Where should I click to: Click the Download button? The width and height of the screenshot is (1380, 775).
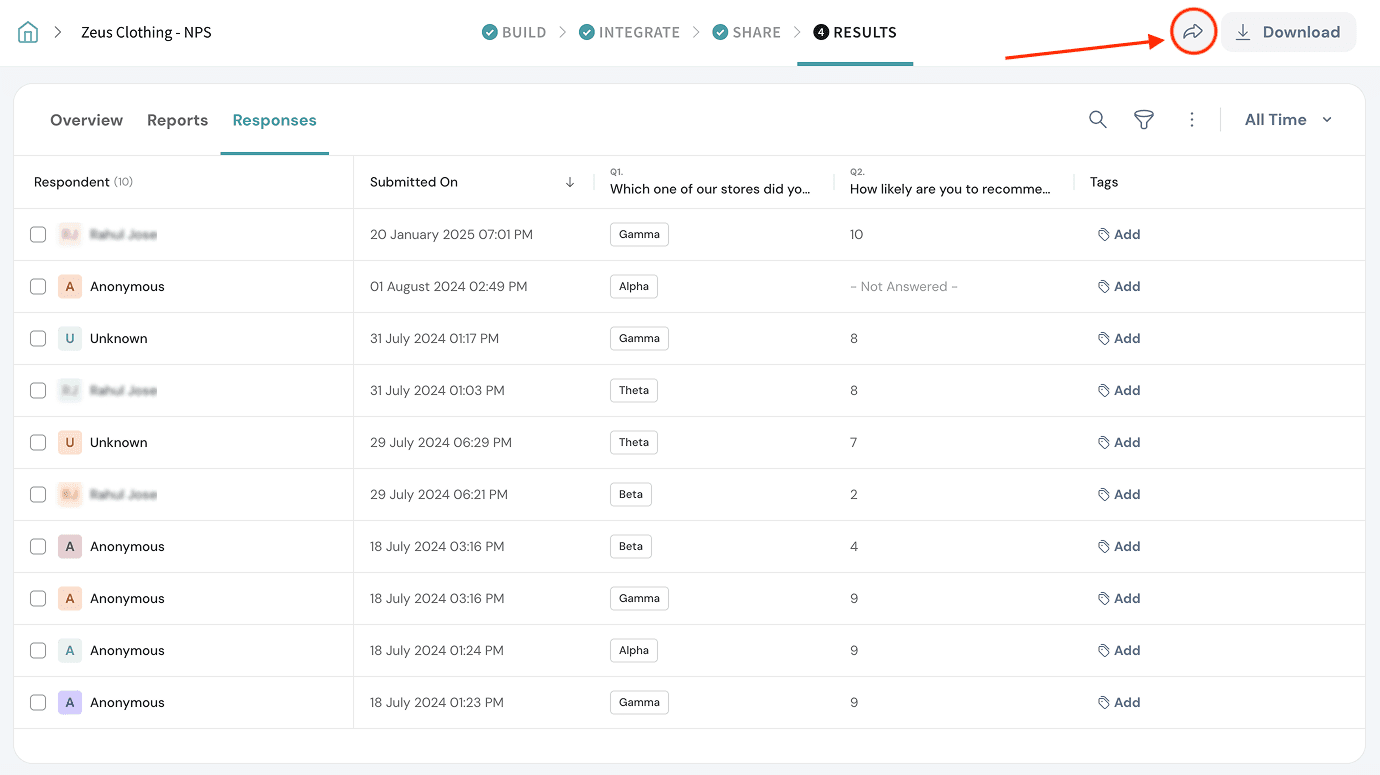pos(1287,32)
